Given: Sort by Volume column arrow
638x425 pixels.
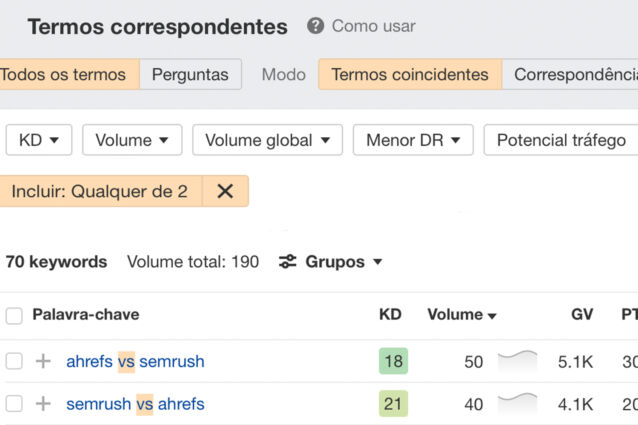Looking at the screenshot, I should pos(492,316).
